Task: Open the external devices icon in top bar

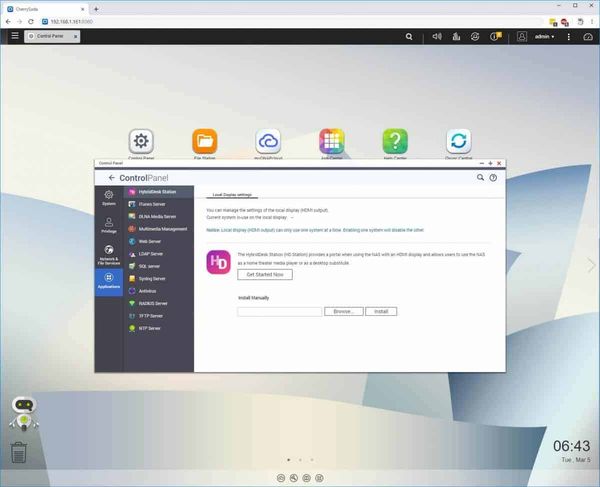Action: click(475, 36)
